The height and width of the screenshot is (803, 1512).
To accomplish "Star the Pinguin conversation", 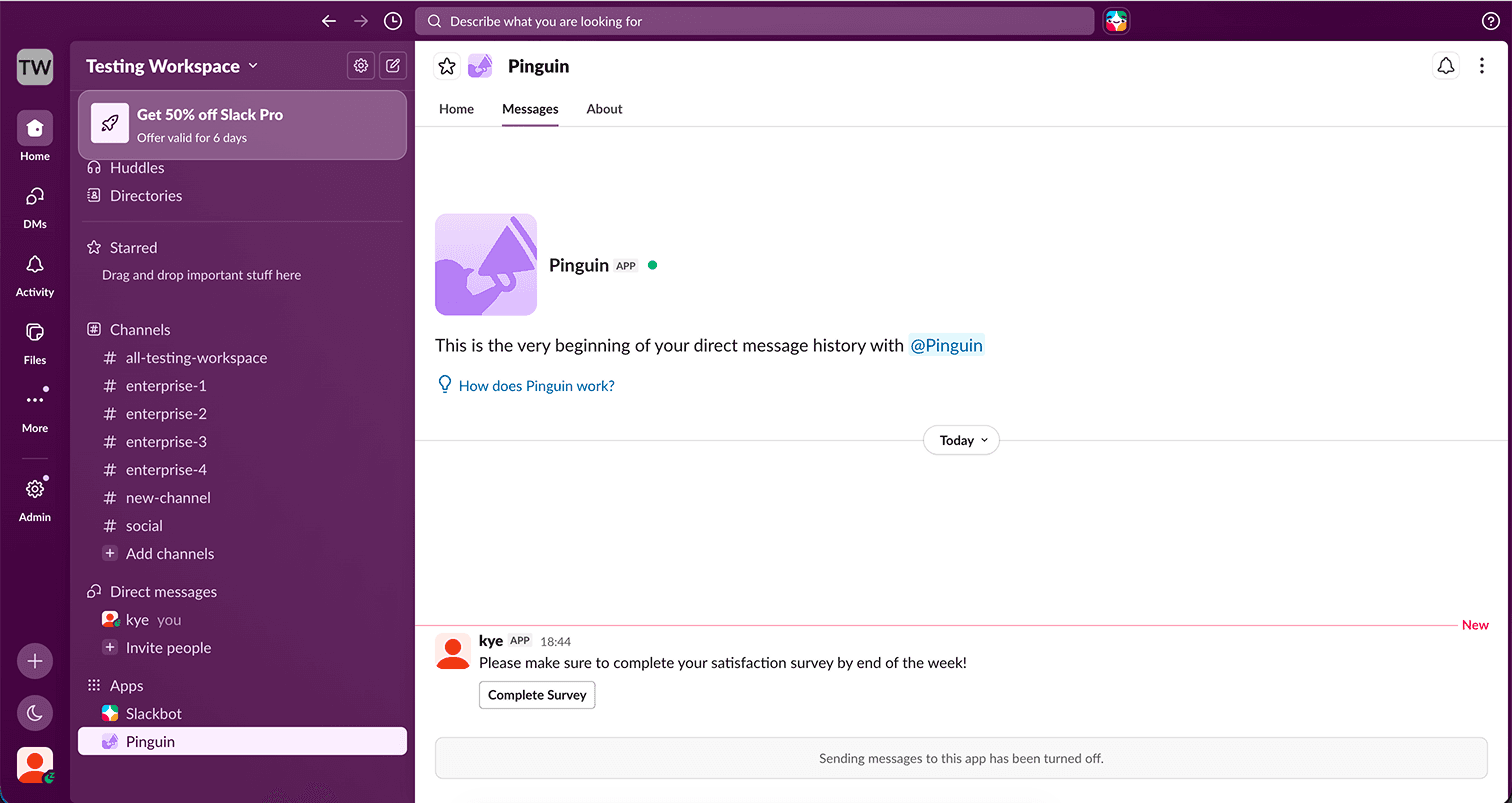I will coord(447,66).
